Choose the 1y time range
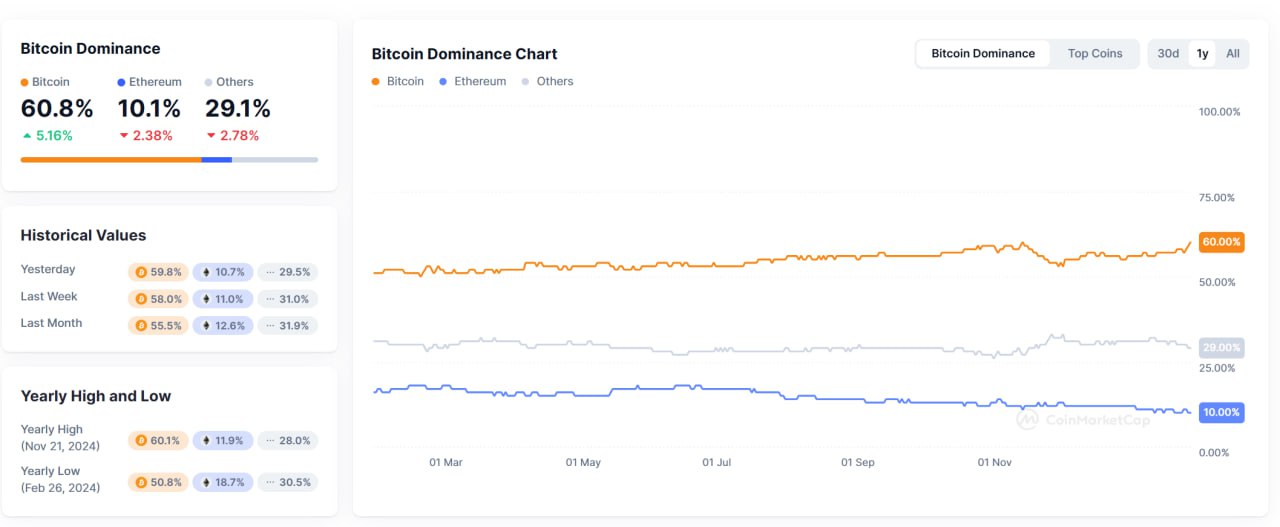The height and width of the screenshot is (527, 1280). tap(1202, 54)
